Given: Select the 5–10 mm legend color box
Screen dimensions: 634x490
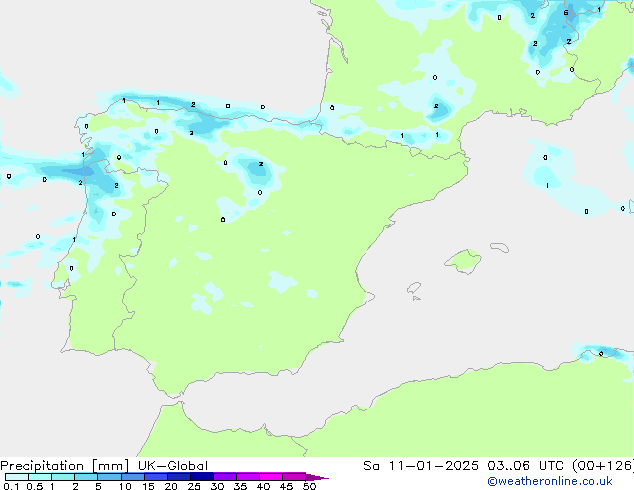Looking at the screenshot, I should [x=109, y=477].
